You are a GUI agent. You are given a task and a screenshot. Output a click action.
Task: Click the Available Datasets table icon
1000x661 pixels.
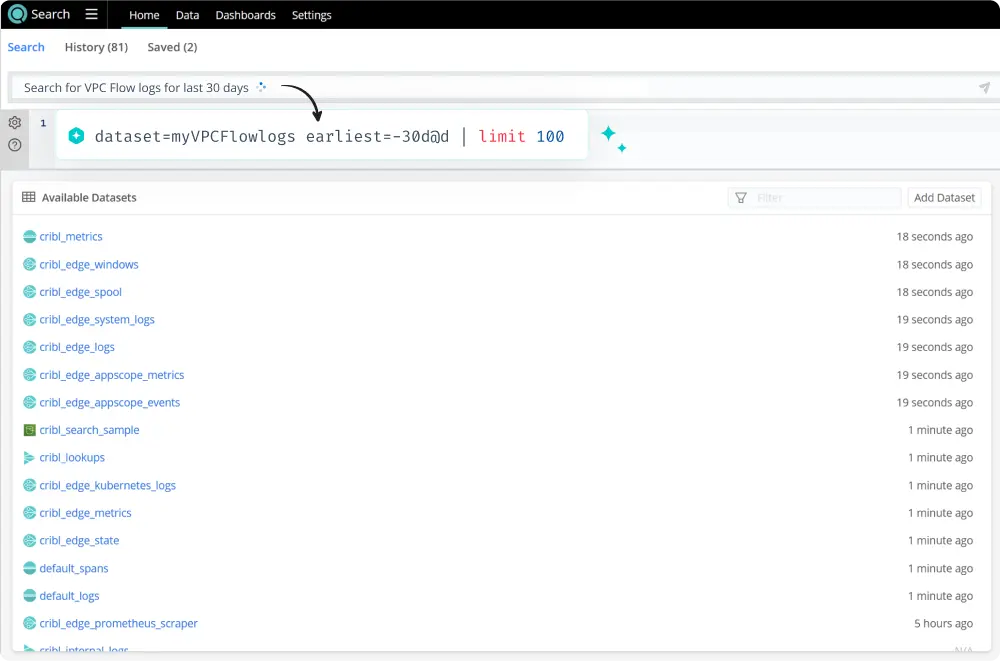click(29, 197)
